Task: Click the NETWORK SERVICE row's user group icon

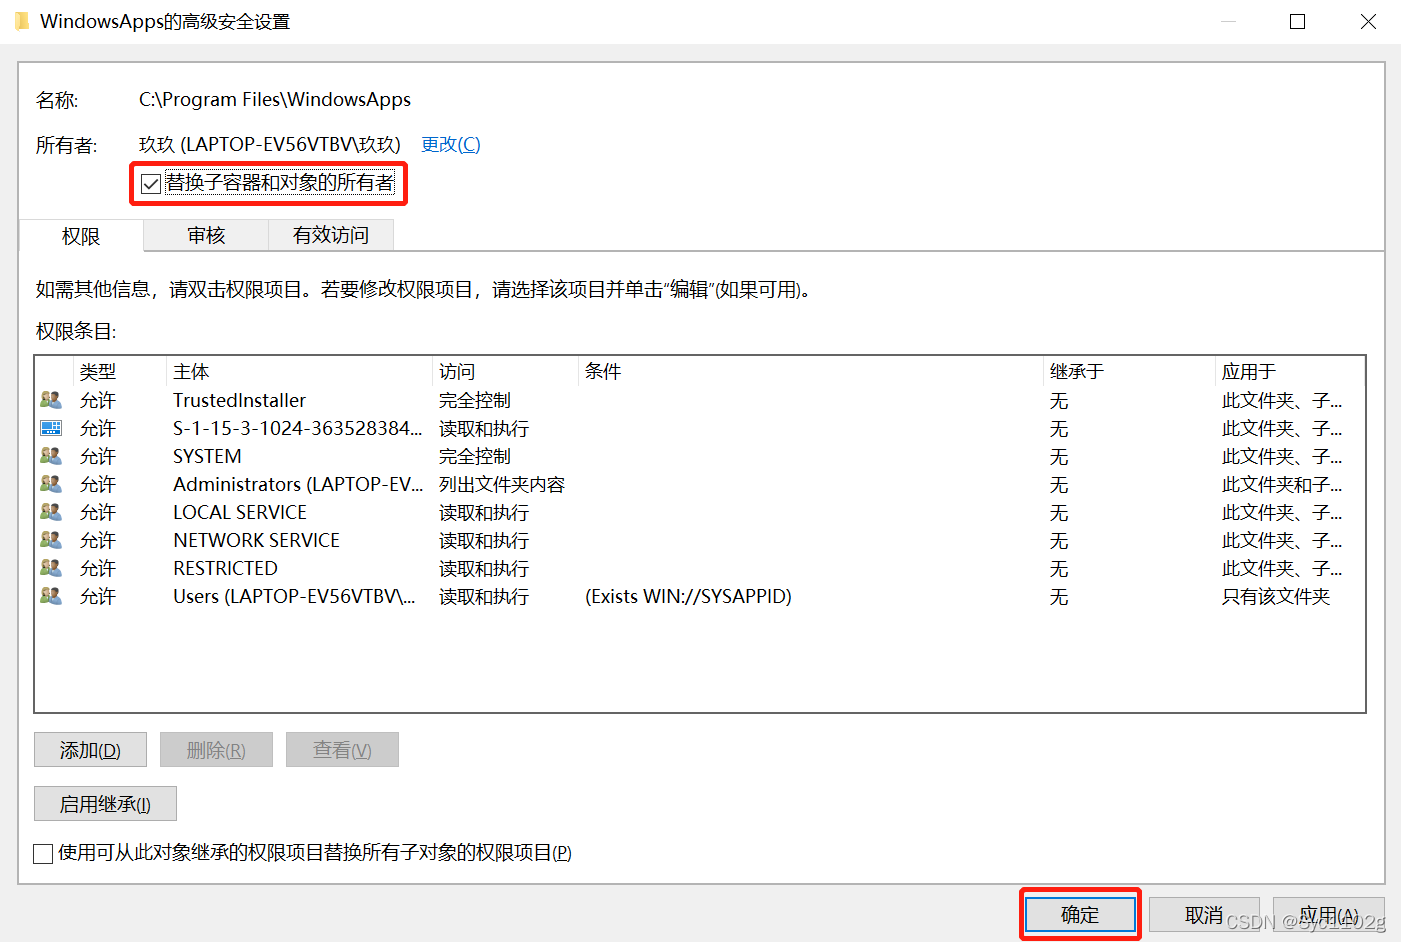Action: [51, 540]
